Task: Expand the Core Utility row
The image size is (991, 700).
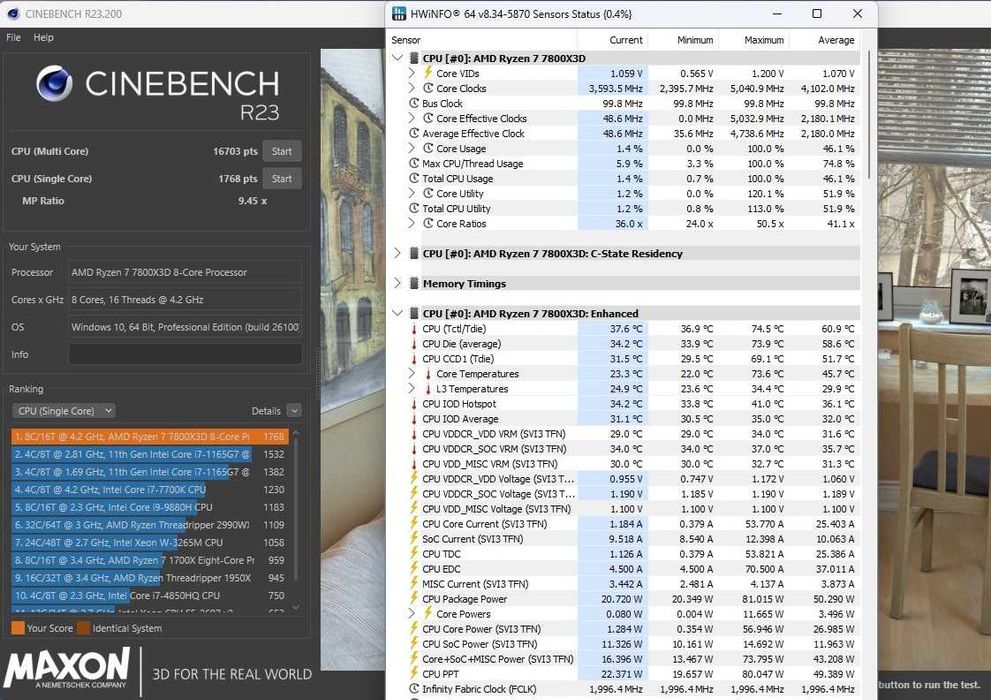Action: (411, 193)
